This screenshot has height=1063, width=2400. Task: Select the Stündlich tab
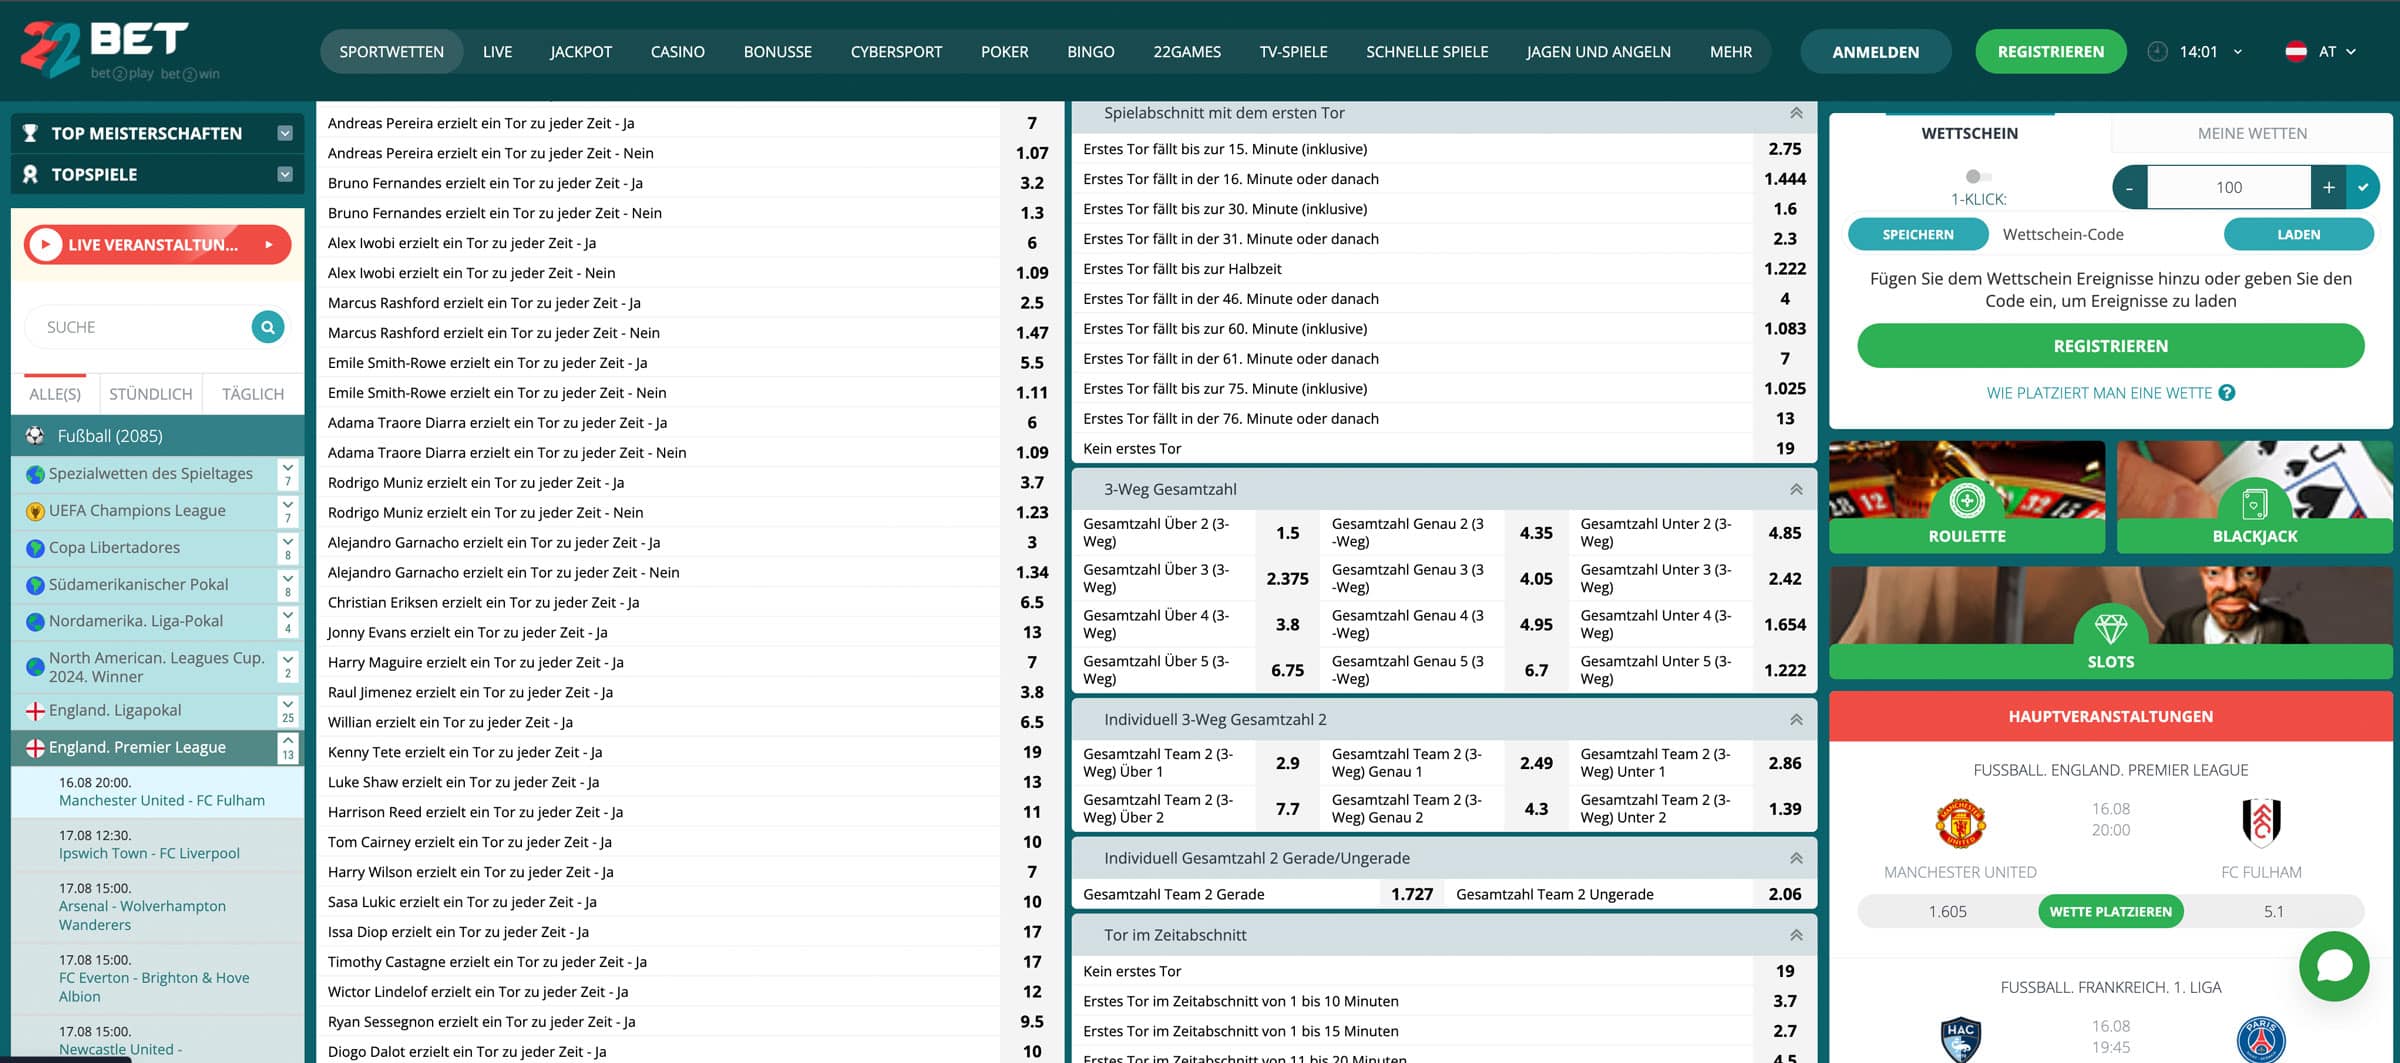(150, 394)
